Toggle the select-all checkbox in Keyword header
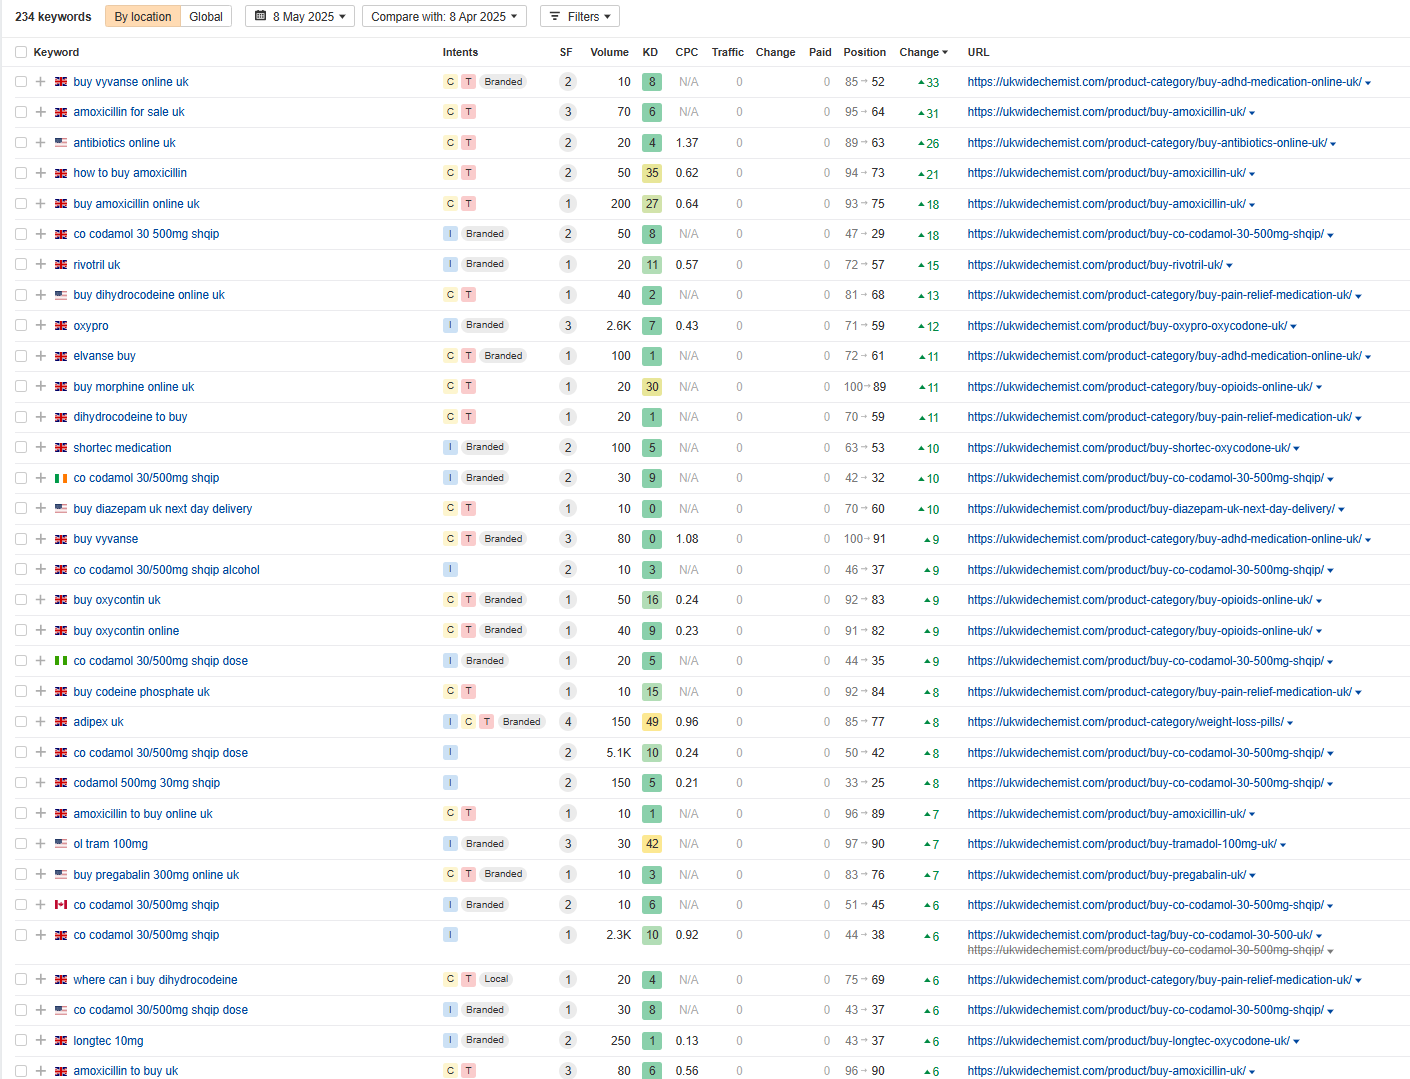Viewport: 1410px width, 1079px height. click(x=21, y=52)
